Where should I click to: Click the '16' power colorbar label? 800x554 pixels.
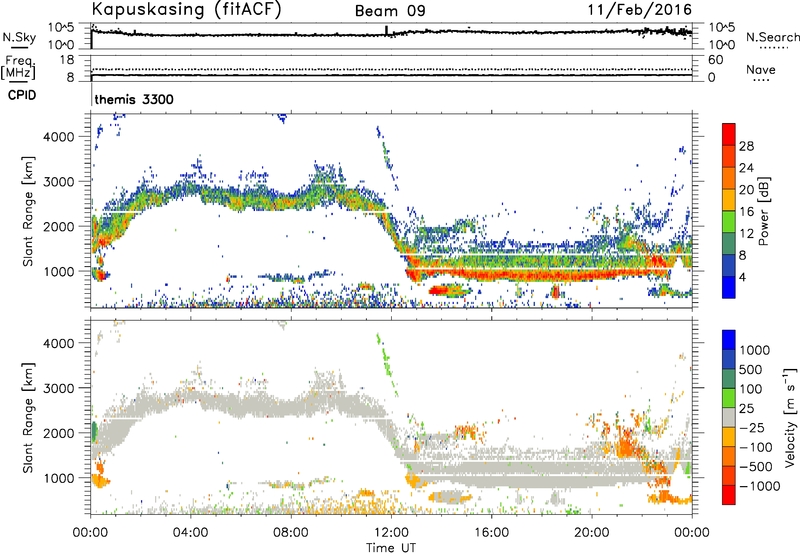point(746,212)
